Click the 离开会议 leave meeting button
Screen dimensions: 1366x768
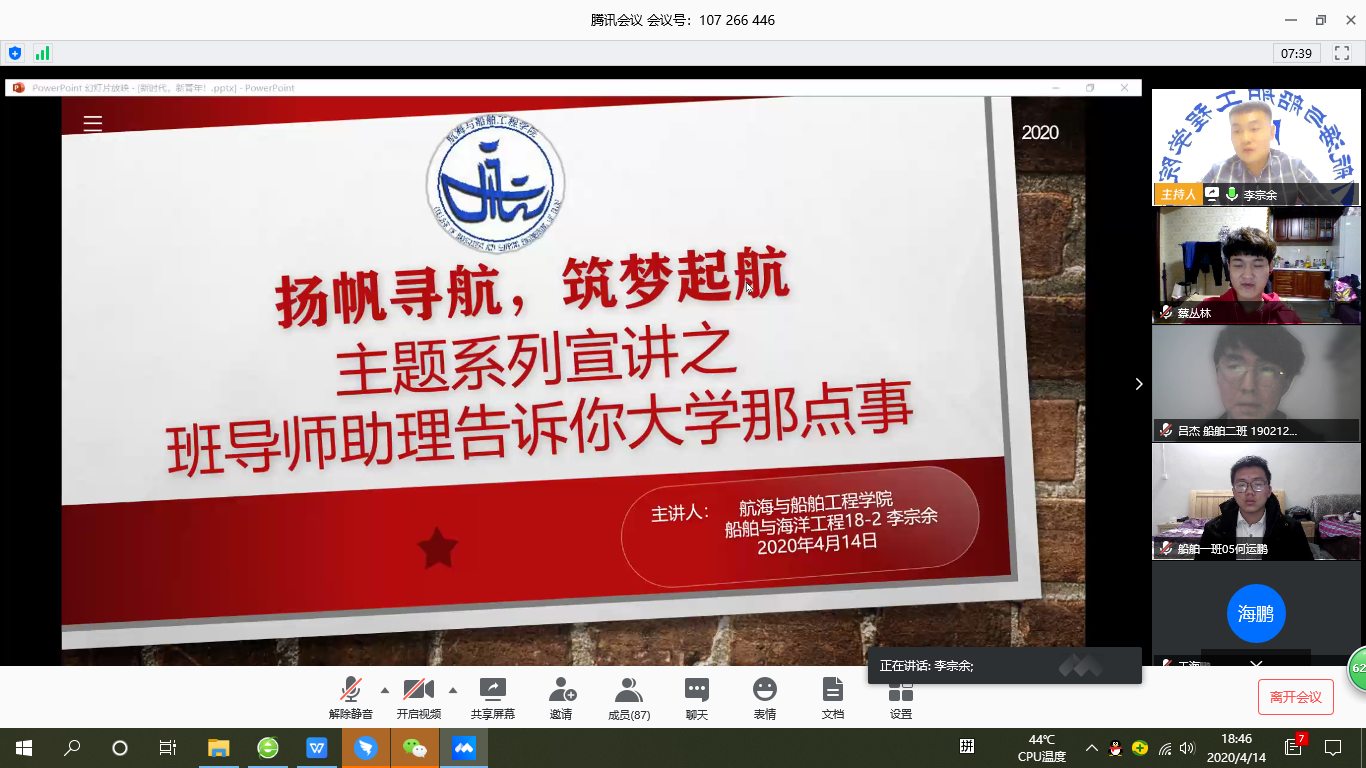click(x=1295, y=697)
